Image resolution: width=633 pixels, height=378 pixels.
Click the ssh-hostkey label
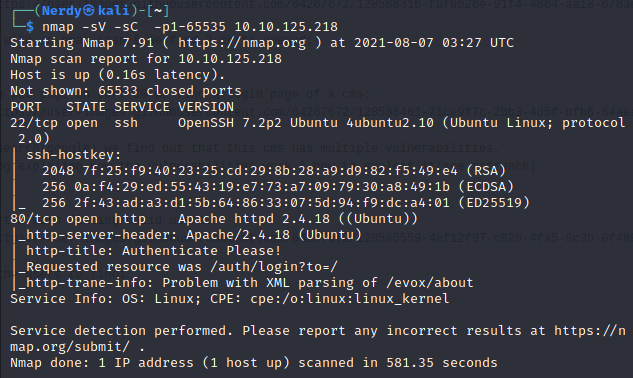73,155
